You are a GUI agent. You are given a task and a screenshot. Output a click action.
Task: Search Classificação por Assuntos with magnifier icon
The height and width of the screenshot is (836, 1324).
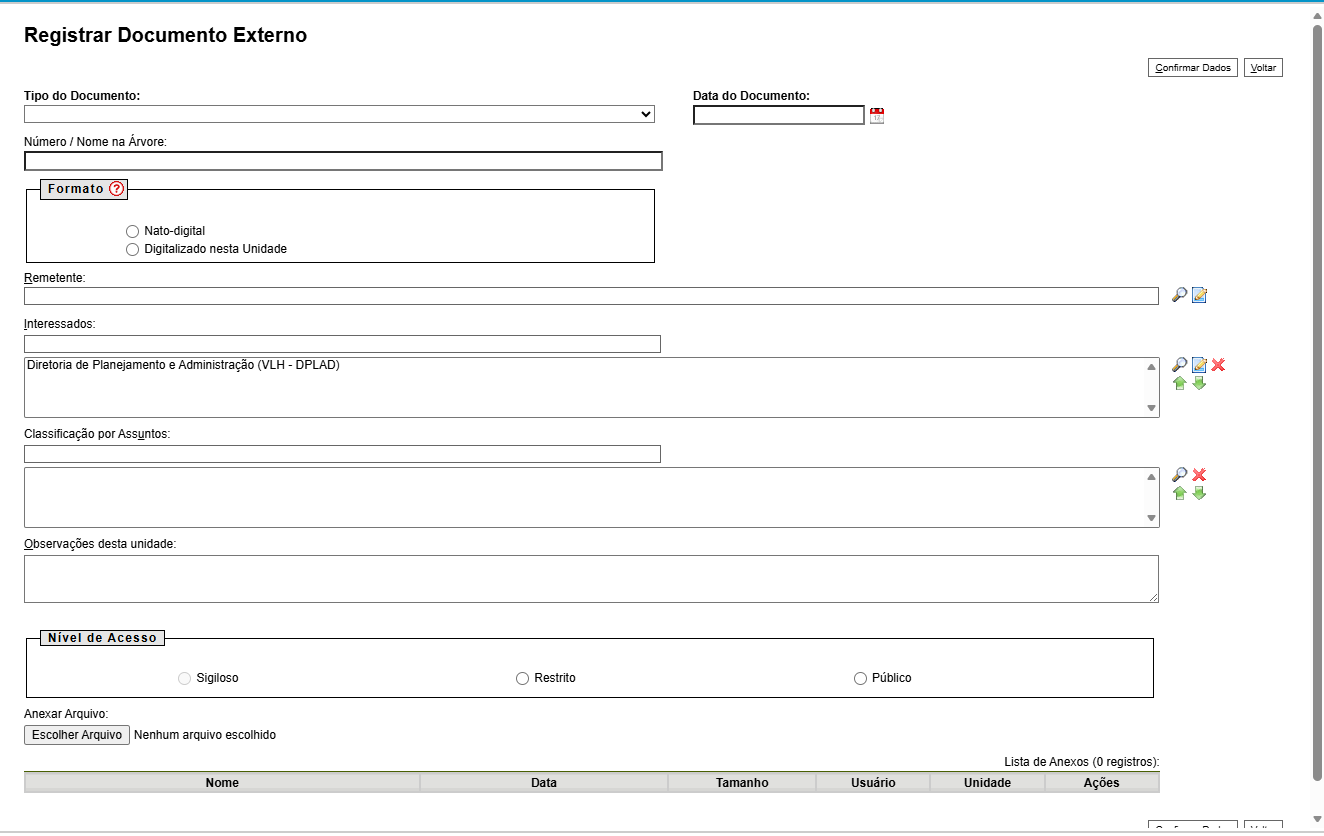[1180, 475]
